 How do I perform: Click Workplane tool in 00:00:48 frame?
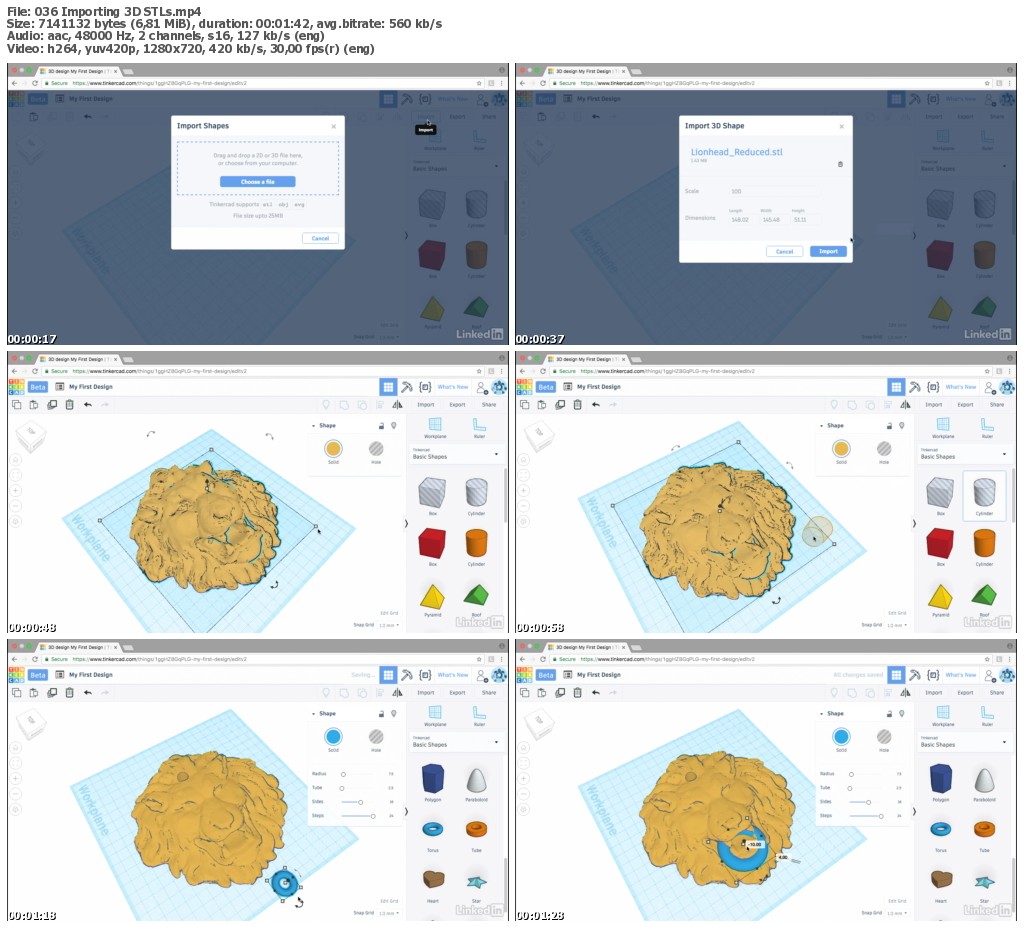[435, 428]
